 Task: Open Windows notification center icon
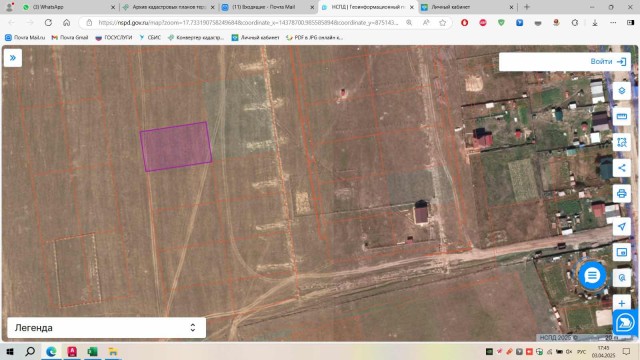coord(626,351)
